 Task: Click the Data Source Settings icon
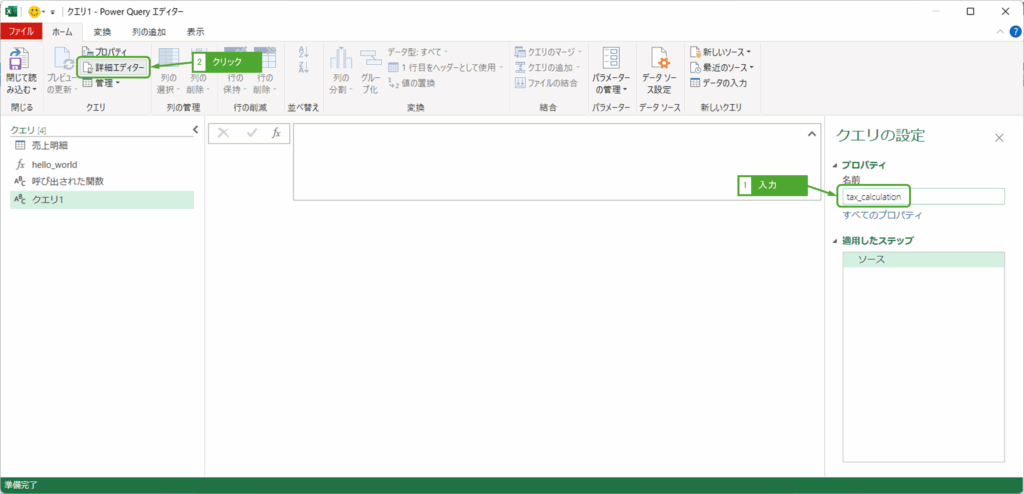[657, 60]
